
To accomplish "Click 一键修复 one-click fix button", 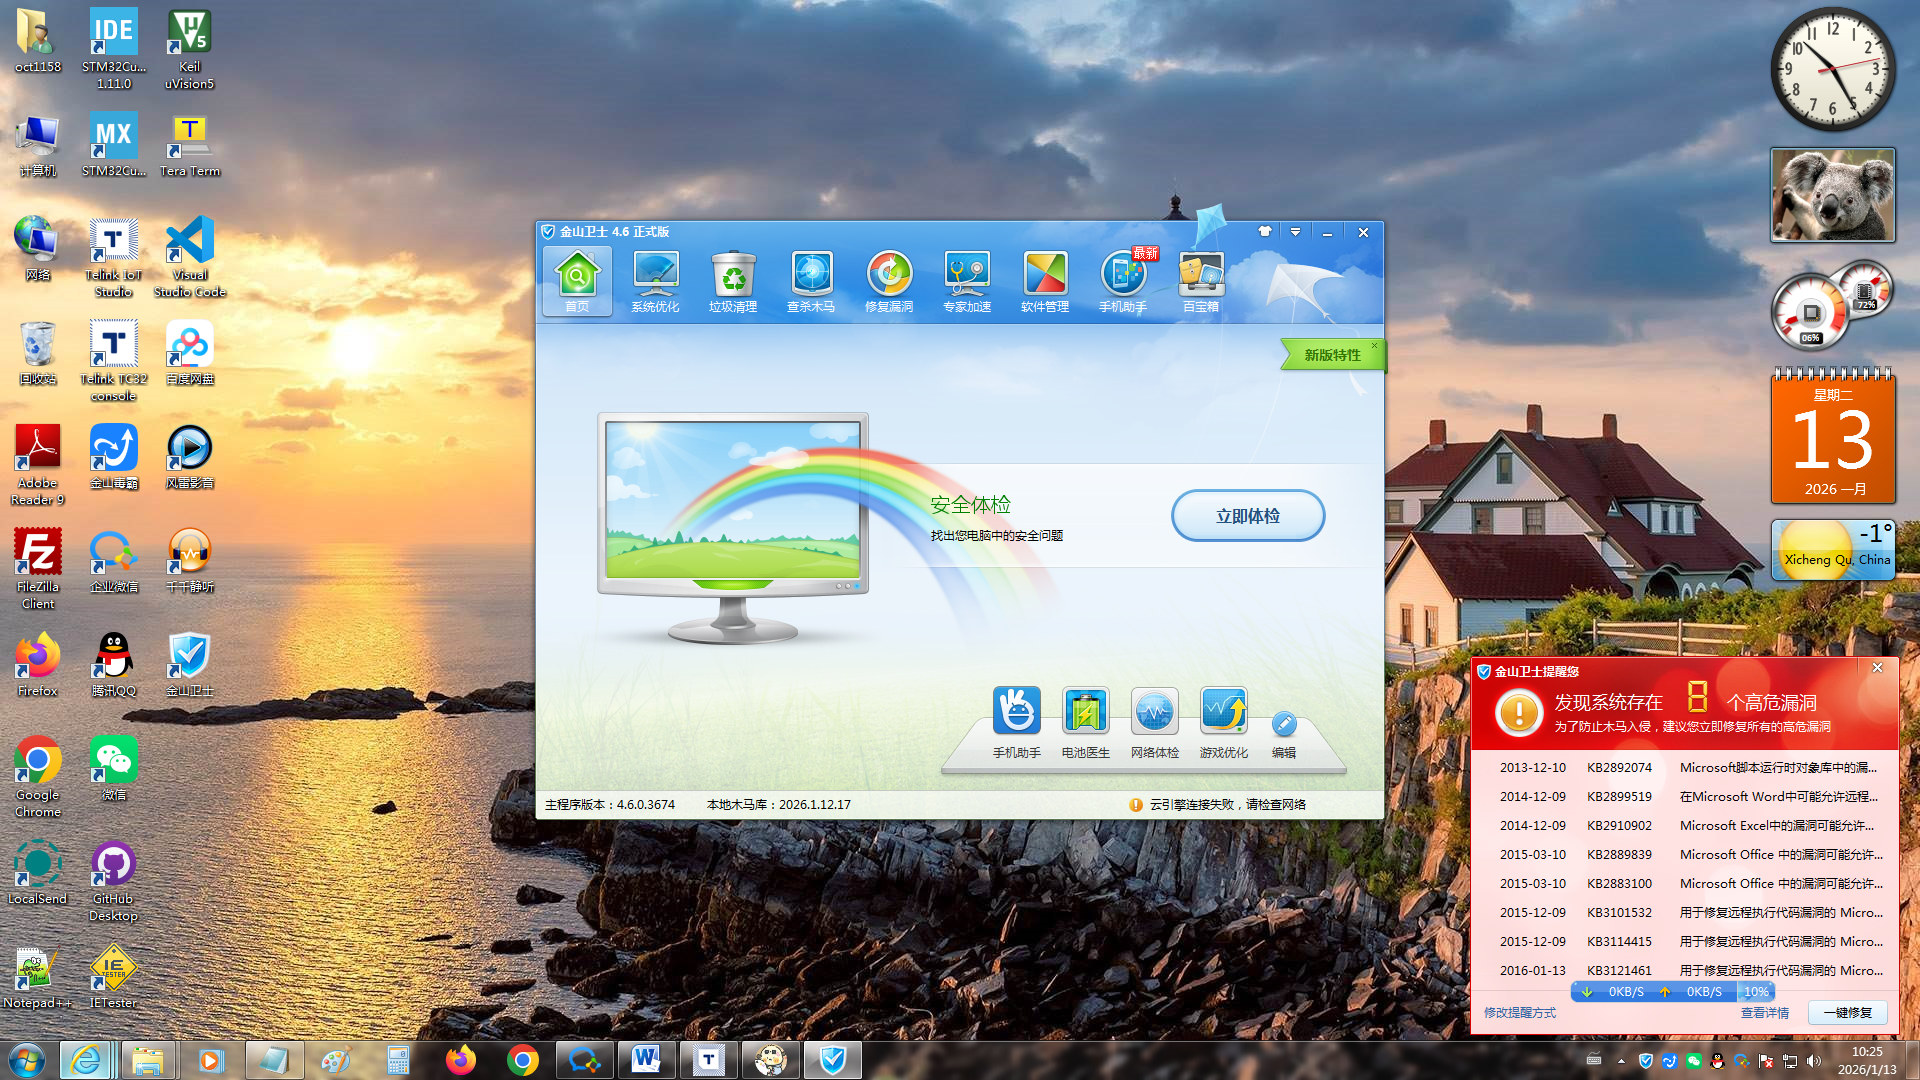I will click(x=1847, y=1013).
